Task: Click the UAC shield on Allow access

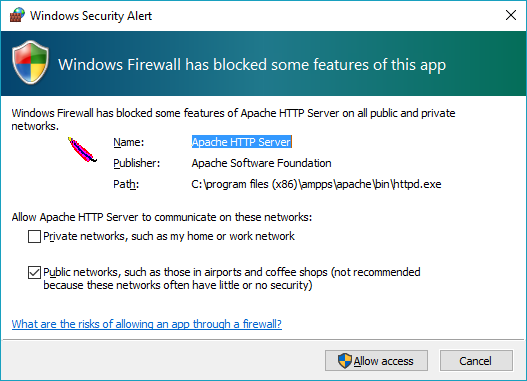Action: point(344,361)
